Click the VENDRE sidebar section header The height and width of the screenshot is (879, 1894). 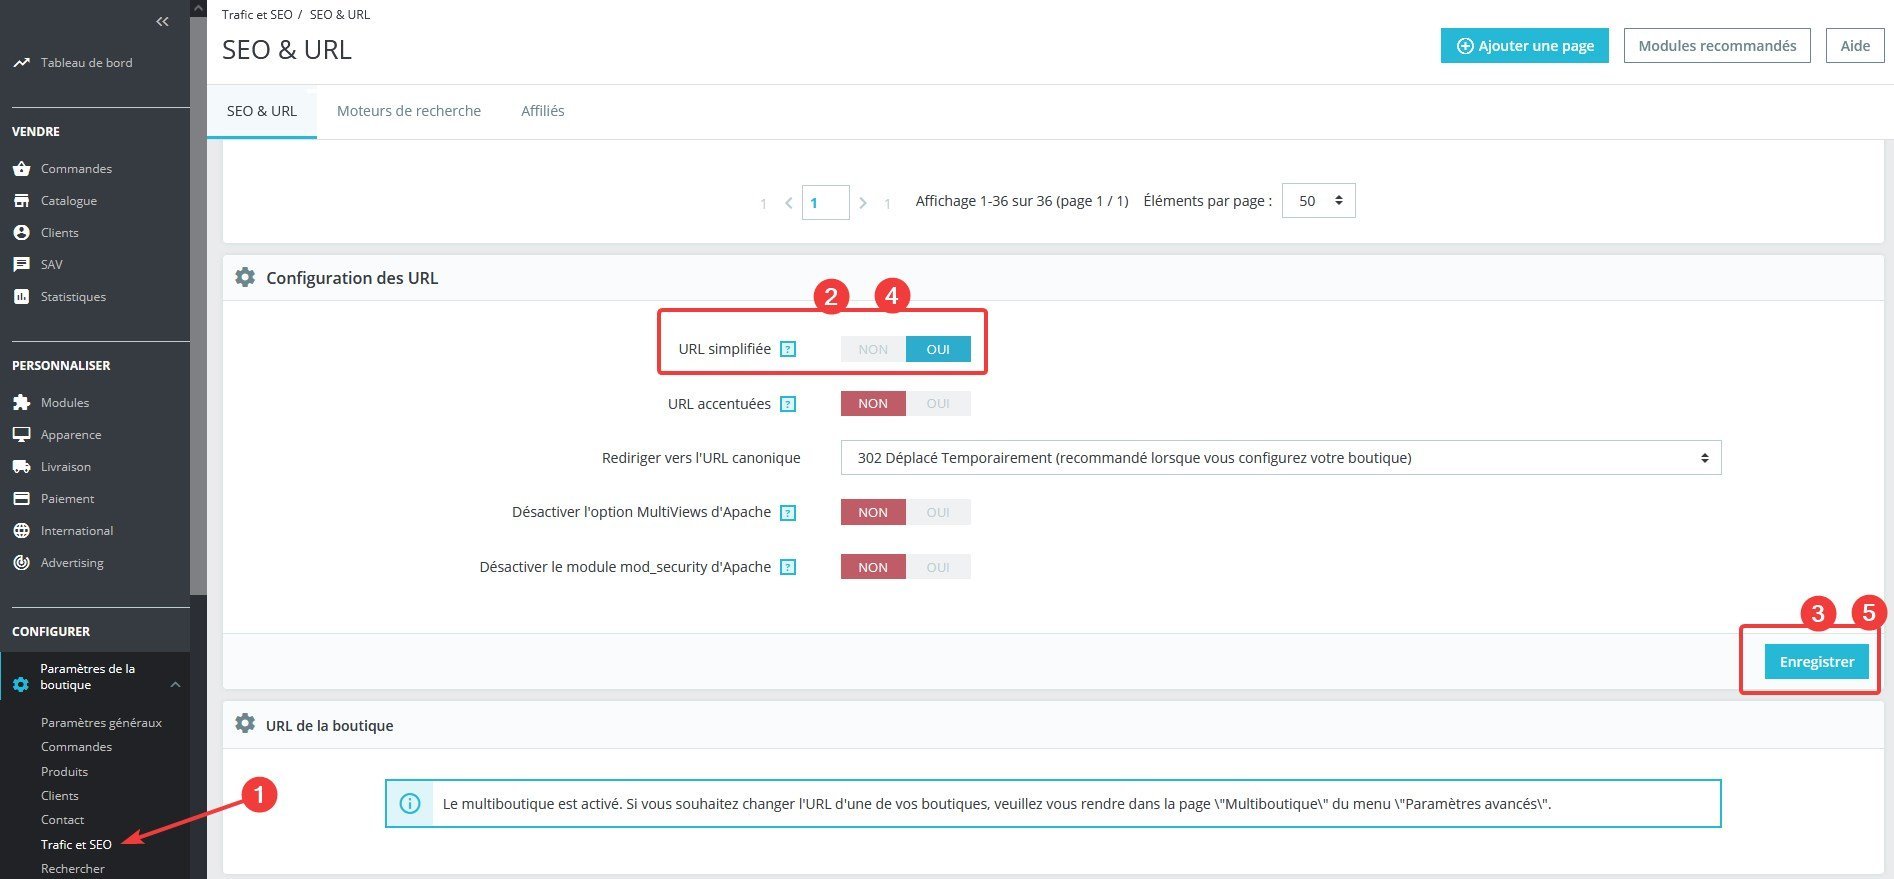pos(36,132)
